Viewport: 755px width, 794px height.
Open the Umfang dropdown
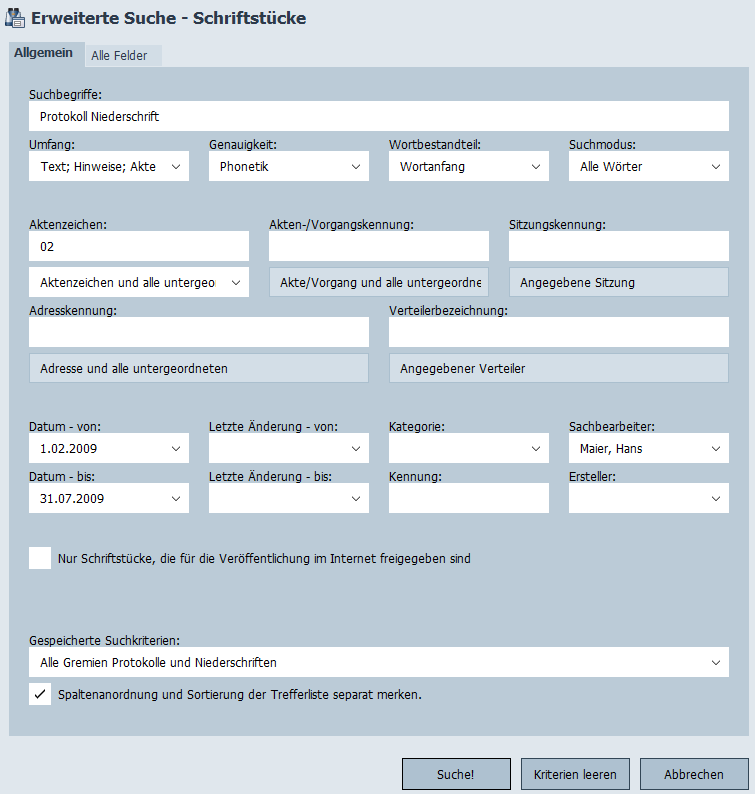[108, 167]
